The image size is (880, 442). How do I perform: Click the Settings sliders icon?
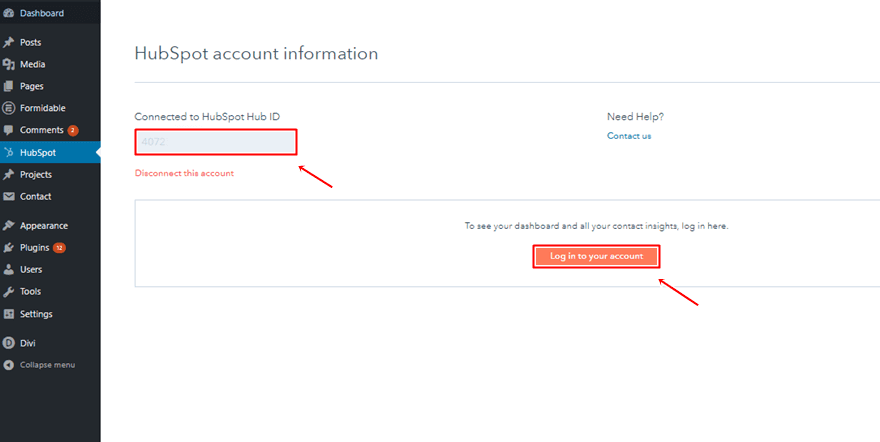pyautogui.click(x=8, y=314)
